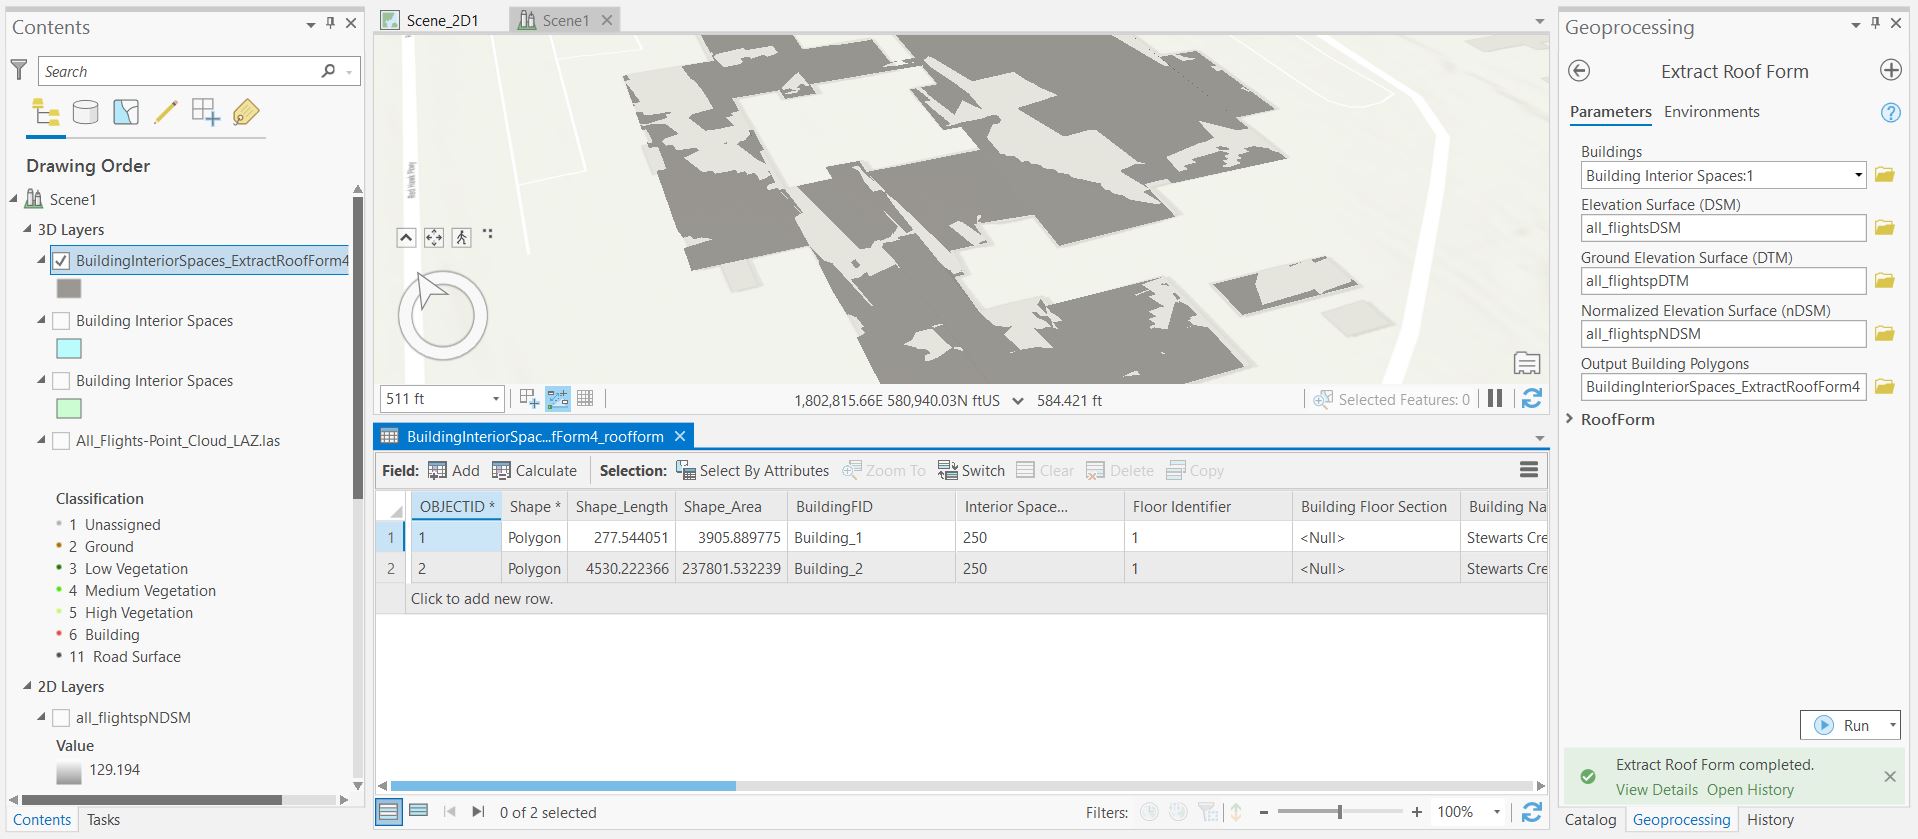Show selected records view button
The height and width of the screenshot is (839, 1918).
click(419, 811)
